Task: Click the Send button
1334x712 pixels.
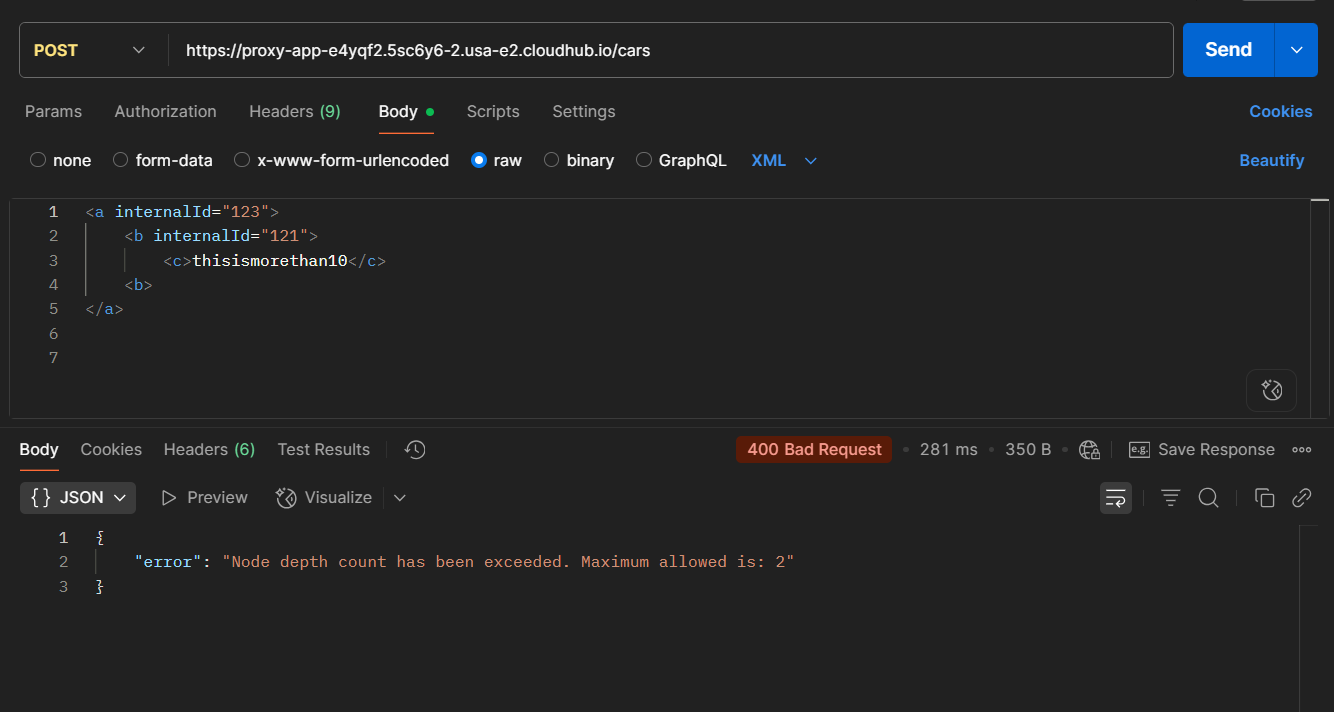Action: click(1228, 49)
